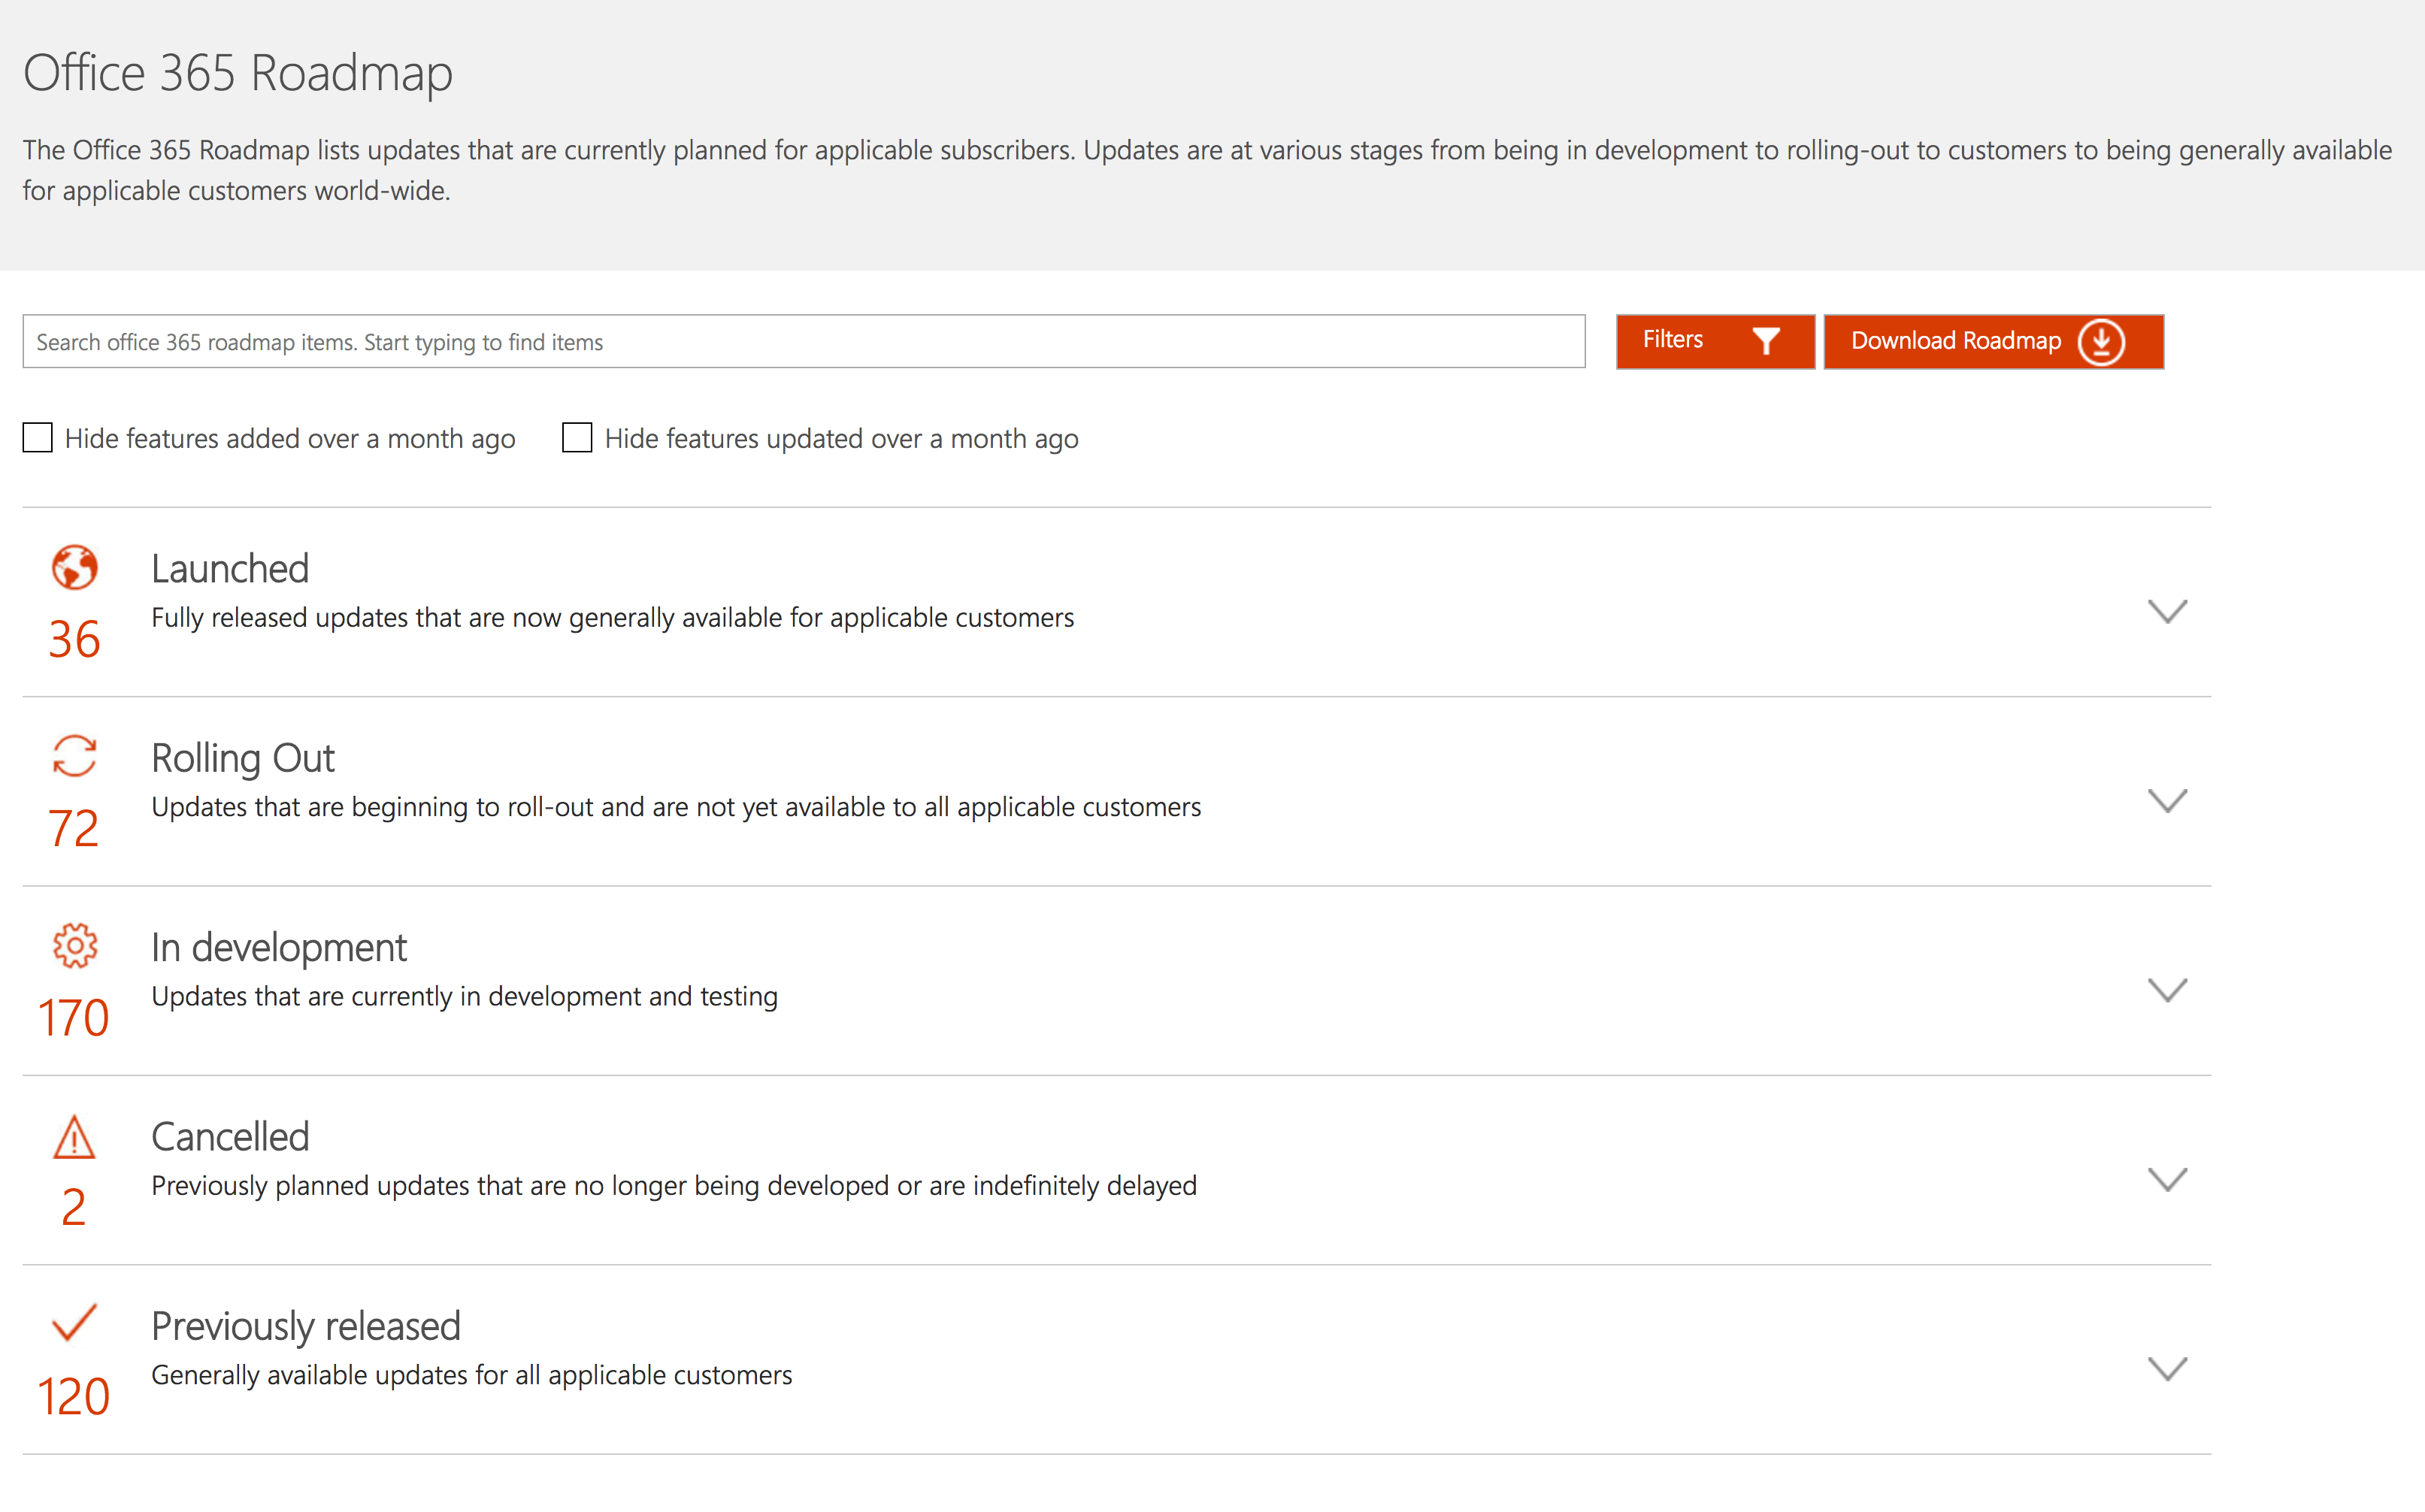Click the Cancelled warning triangle icon
The width and height of the screenshot is (2425, 1512).
74,1137
